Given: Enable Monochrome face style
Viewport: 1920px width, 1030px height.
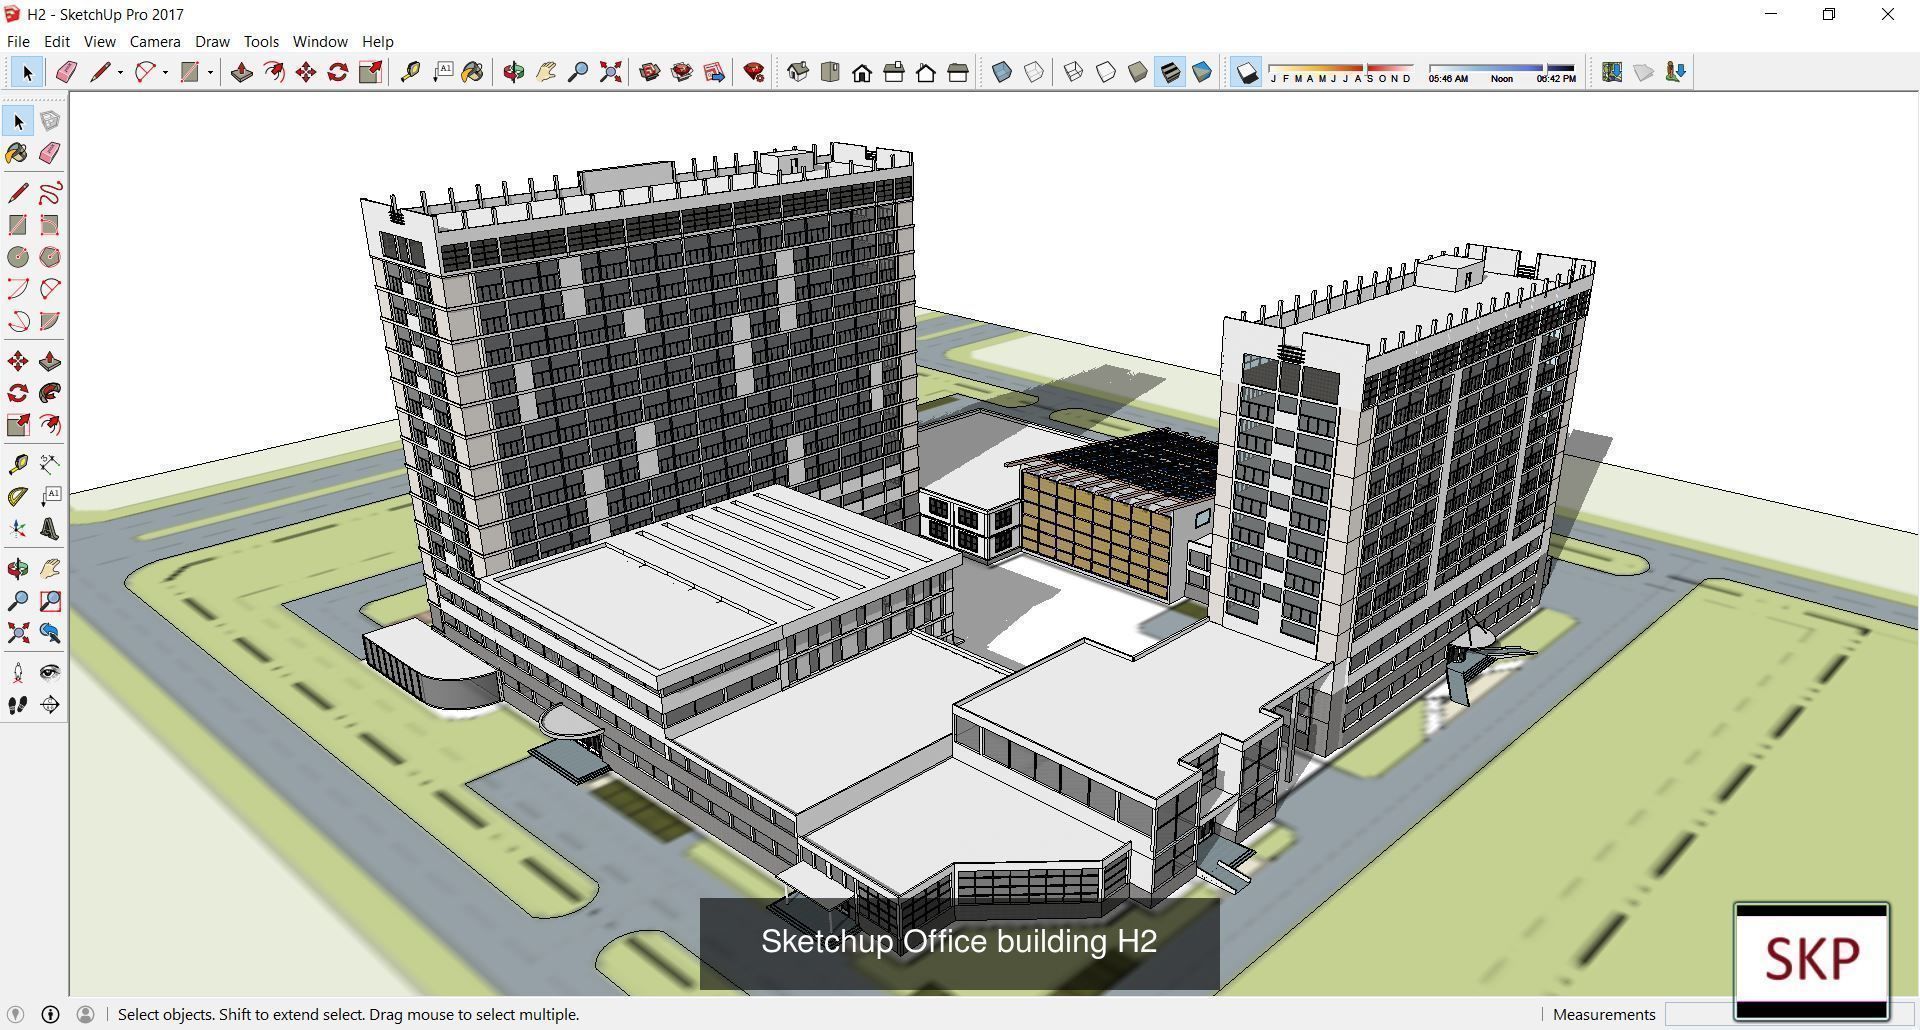Looking at the screenshot, I should [x=1201, y=72].
